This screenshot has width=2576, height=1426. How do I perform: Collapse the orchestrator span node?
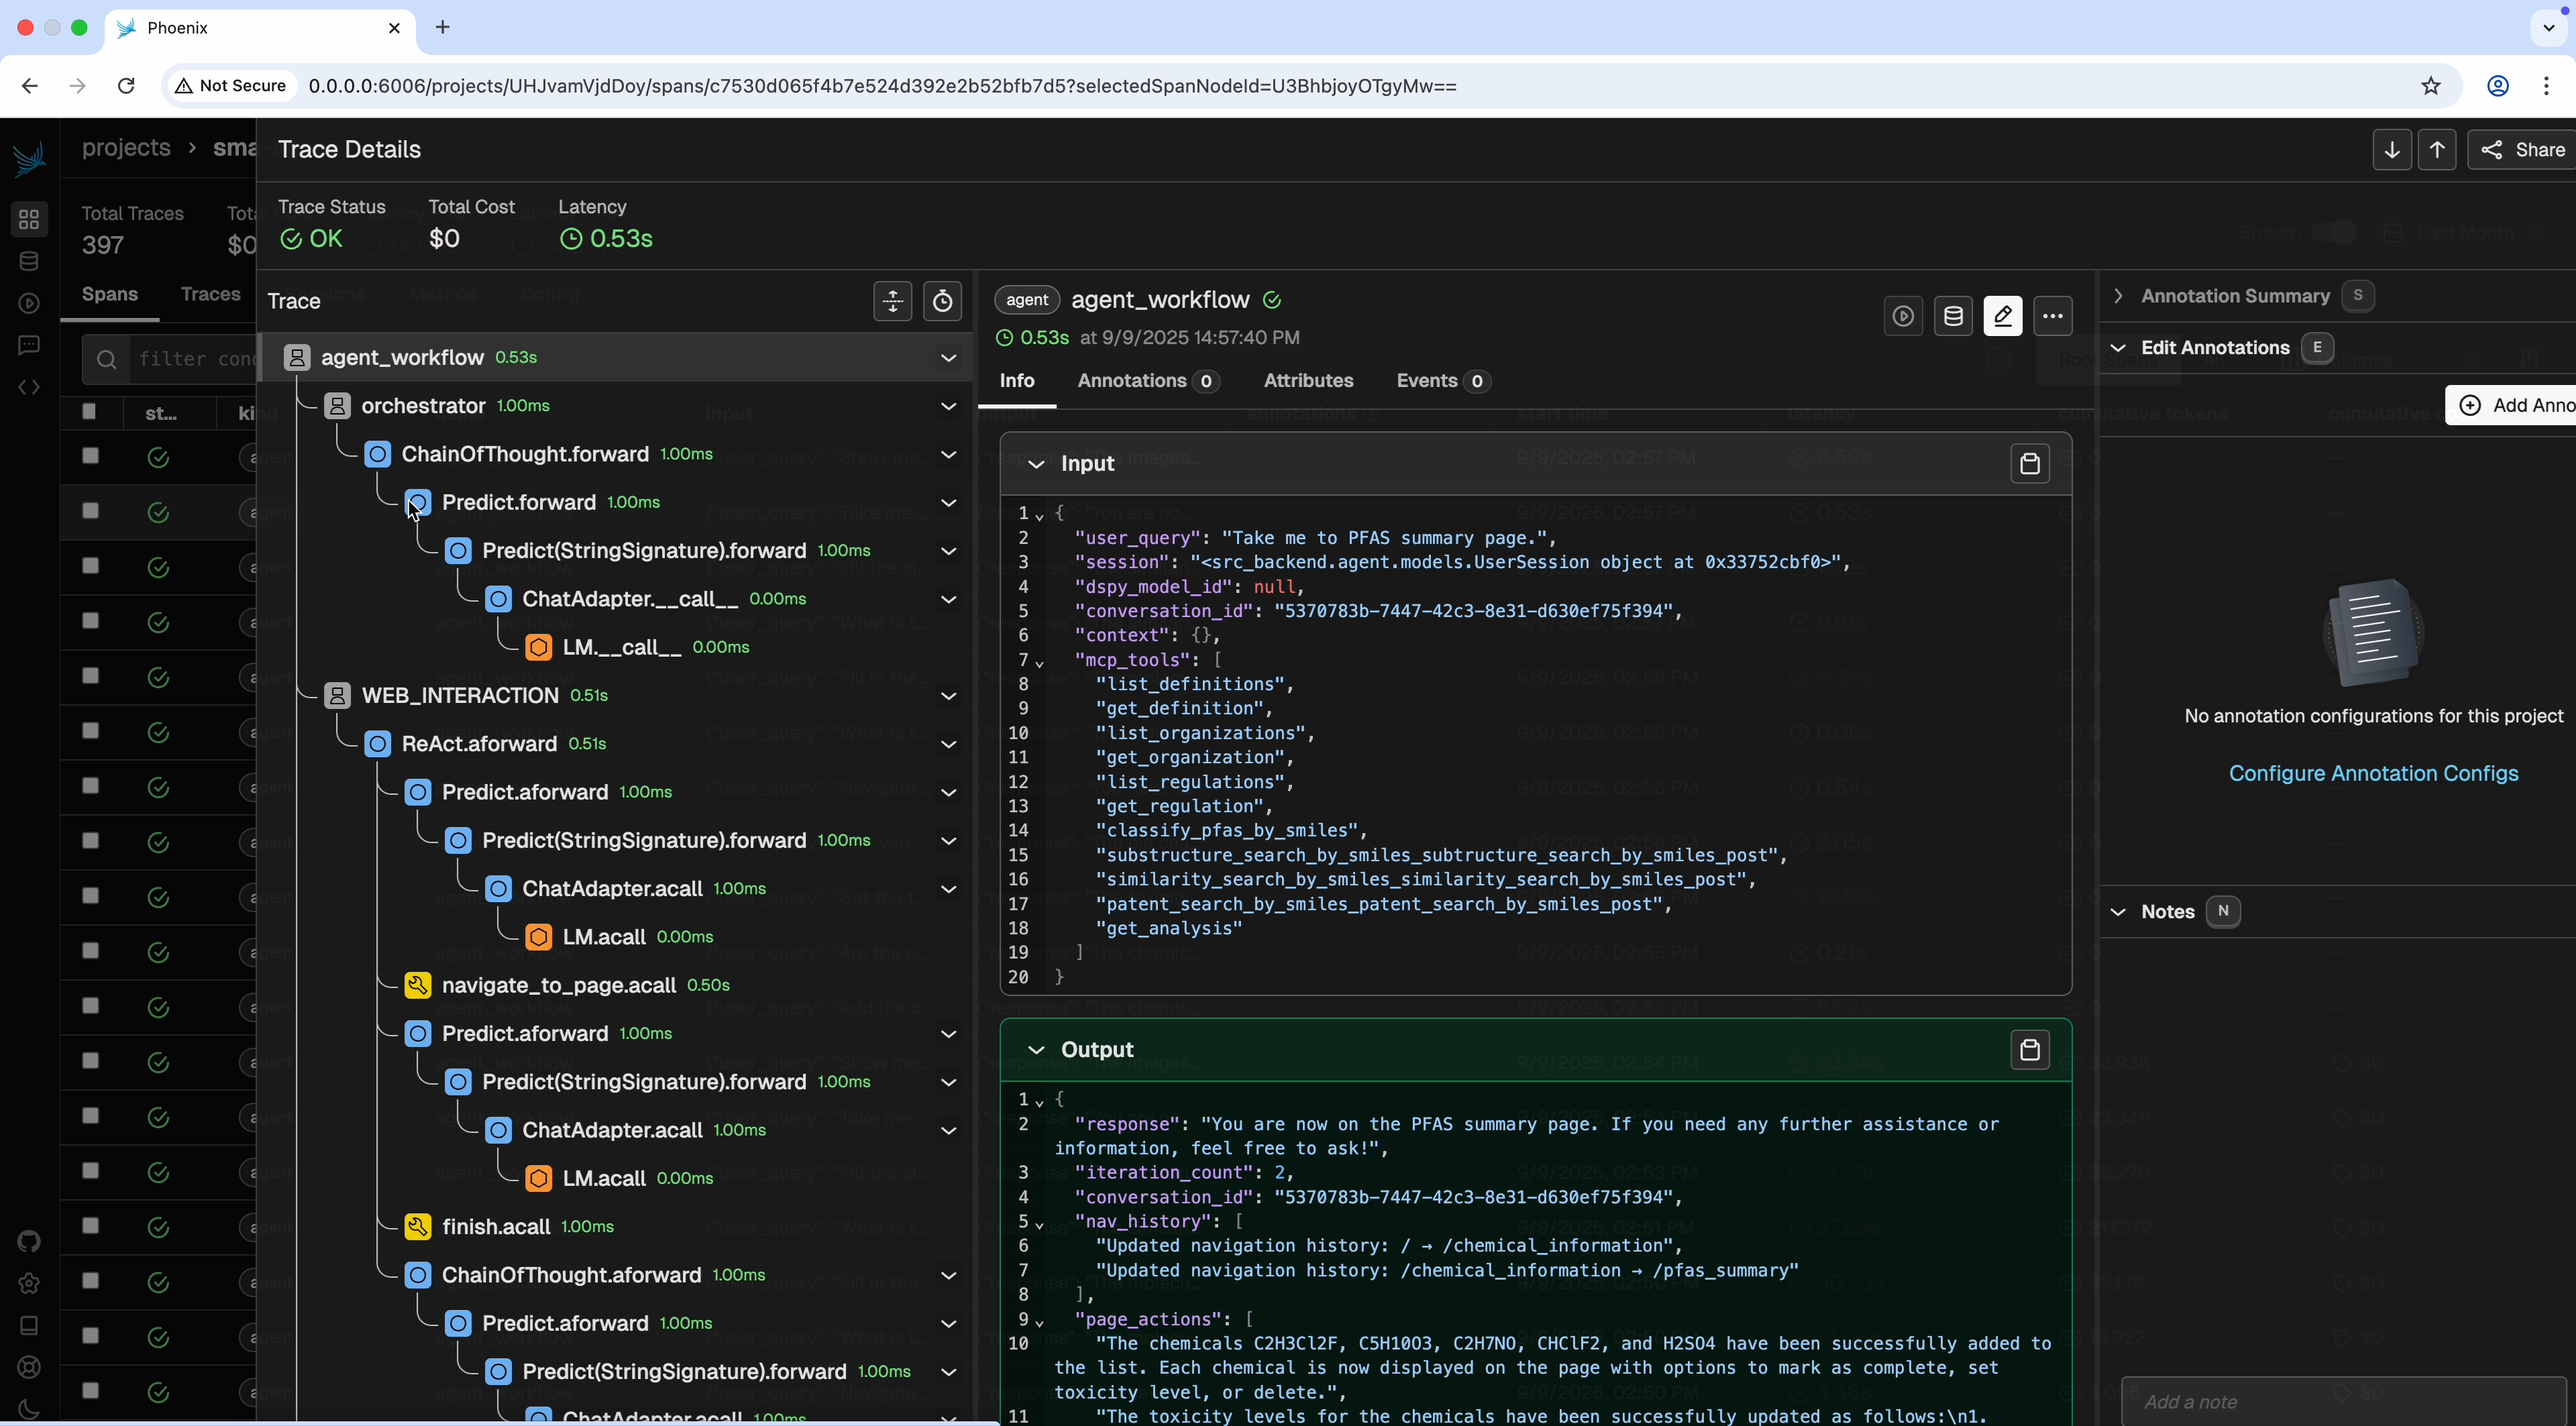pyautogui.click(x=948, y=406)
